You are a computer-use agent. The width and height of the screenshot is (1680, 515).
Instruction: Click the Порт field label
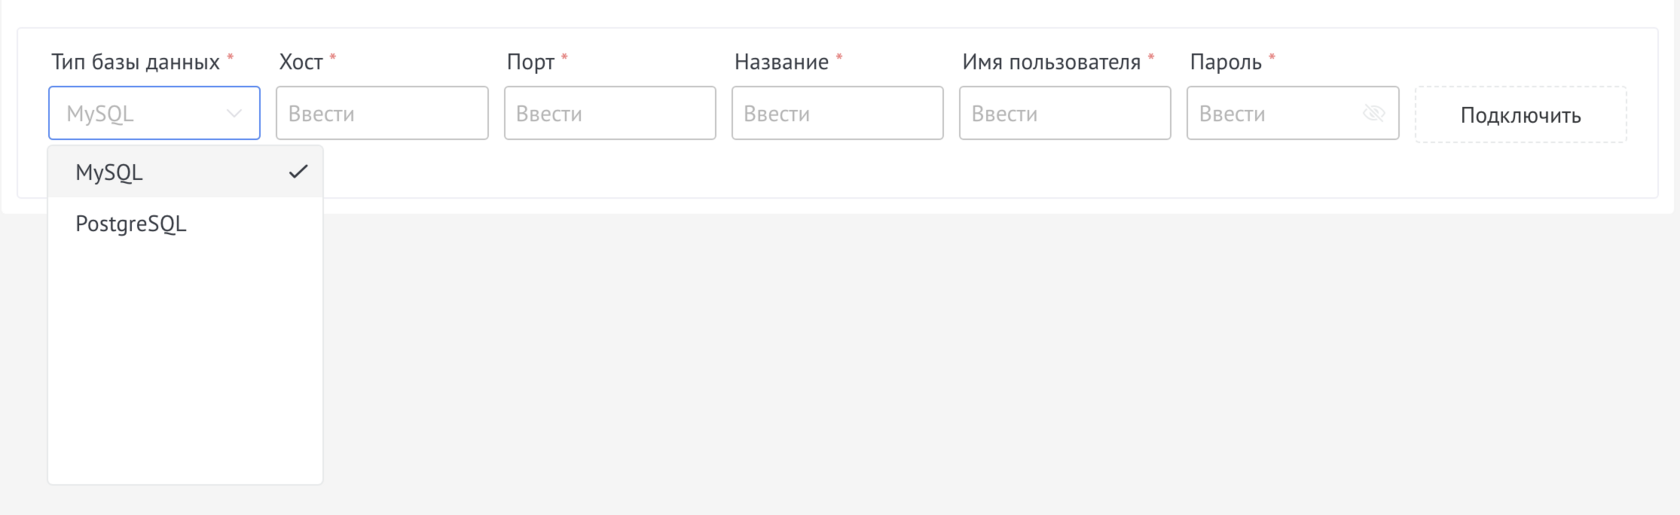530,62
